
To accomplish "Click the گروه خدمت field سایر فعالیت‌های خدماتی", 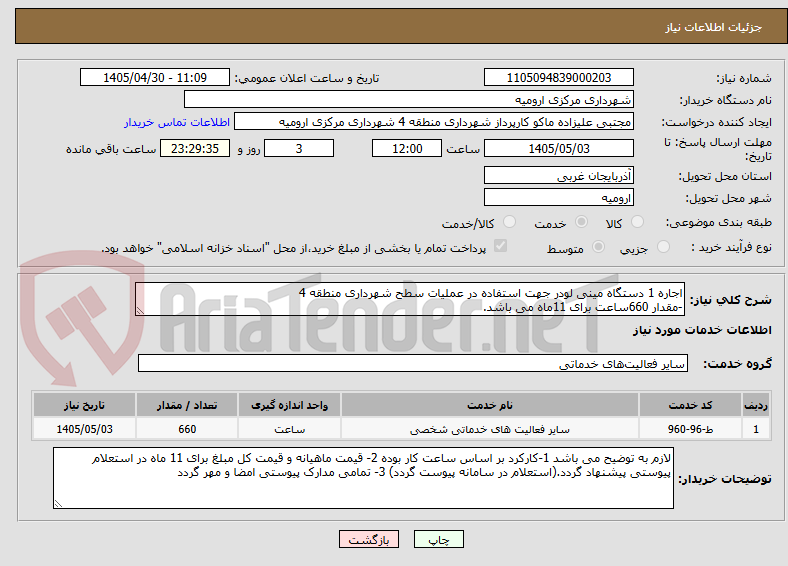I will 413,363.
